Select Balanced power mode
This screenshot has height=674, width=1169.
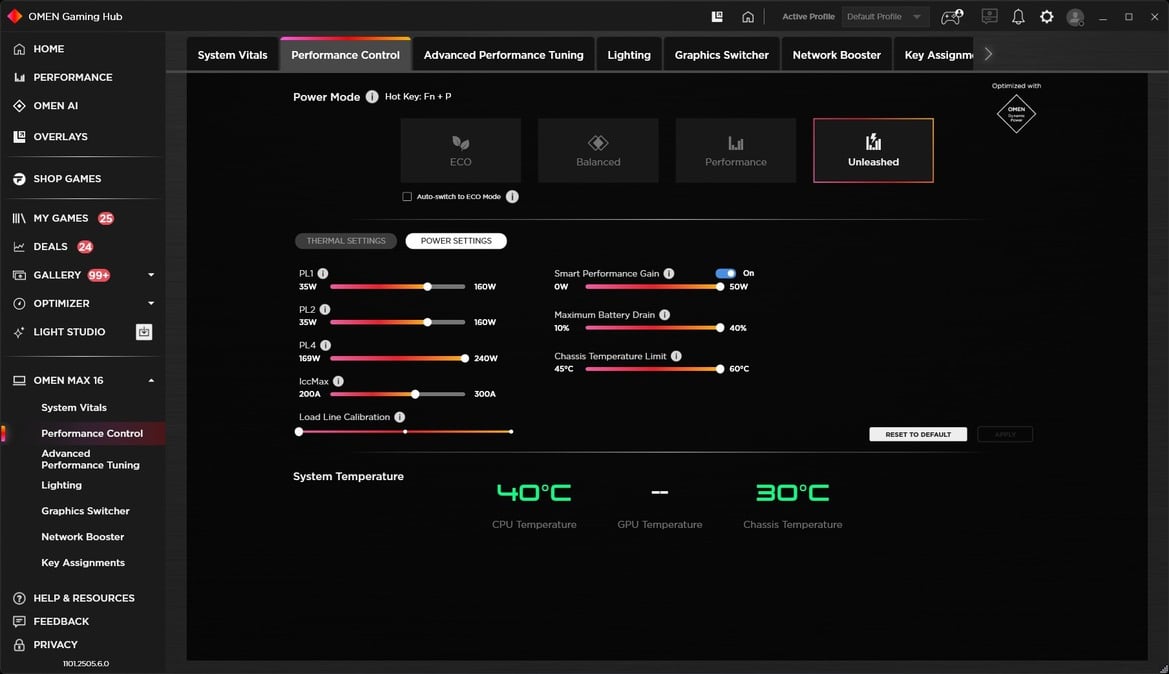click(598, 151)
